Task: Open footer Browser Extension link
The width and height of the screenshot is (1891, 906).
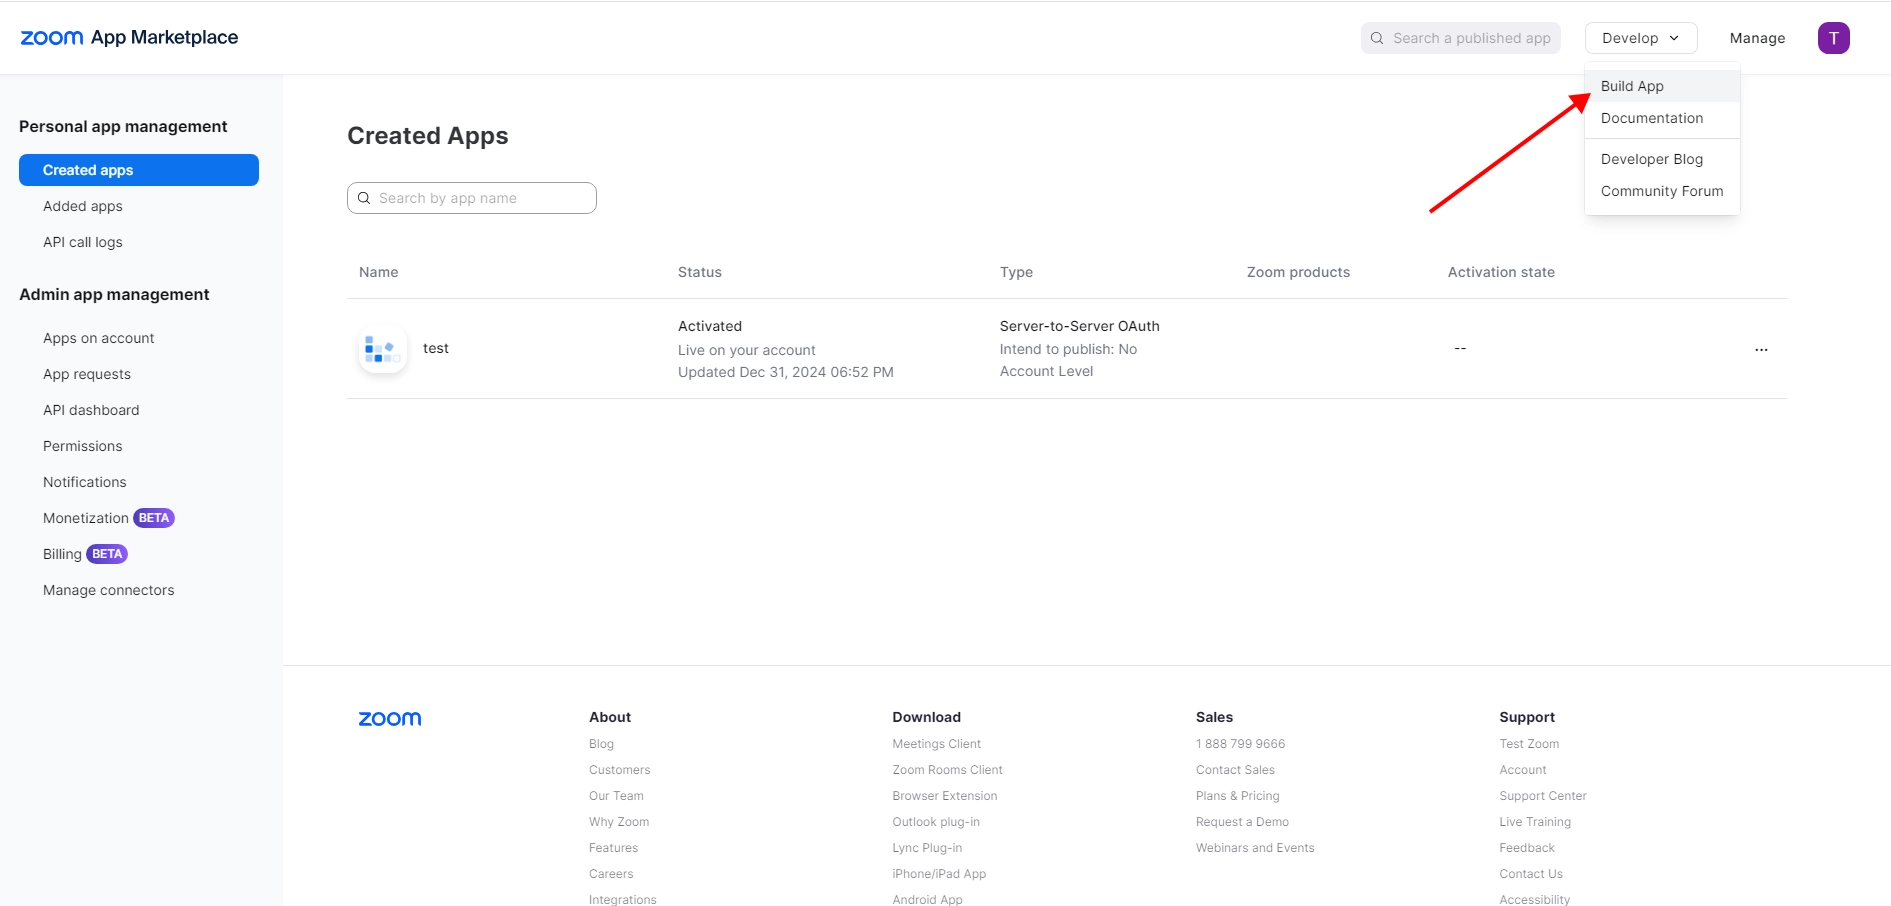Action: (x=945, y=796)
